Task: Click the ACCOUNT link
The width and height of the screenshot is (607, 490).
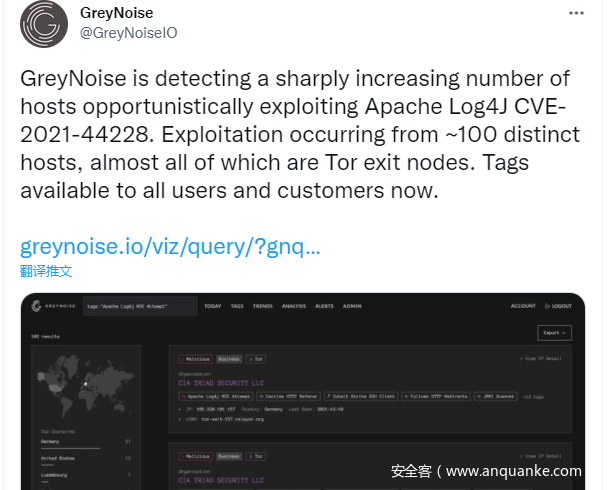Action: [x=523, y=306]
